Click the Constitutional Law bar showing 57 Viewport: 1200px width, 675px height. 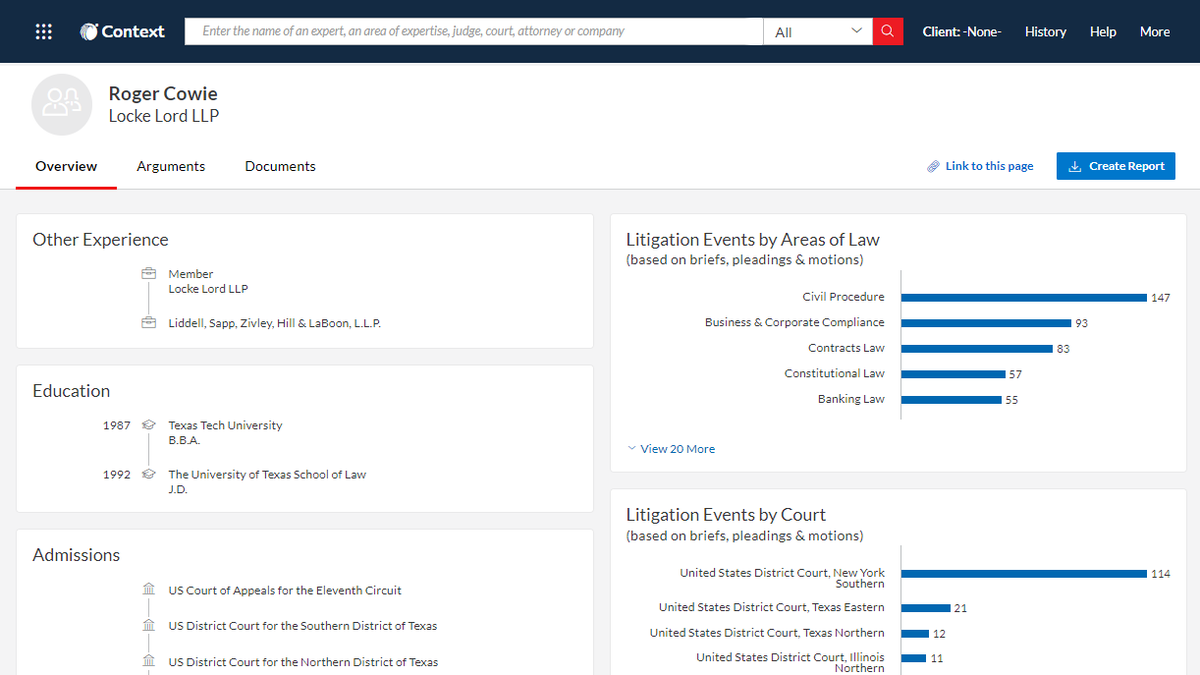tap(953, 374)
